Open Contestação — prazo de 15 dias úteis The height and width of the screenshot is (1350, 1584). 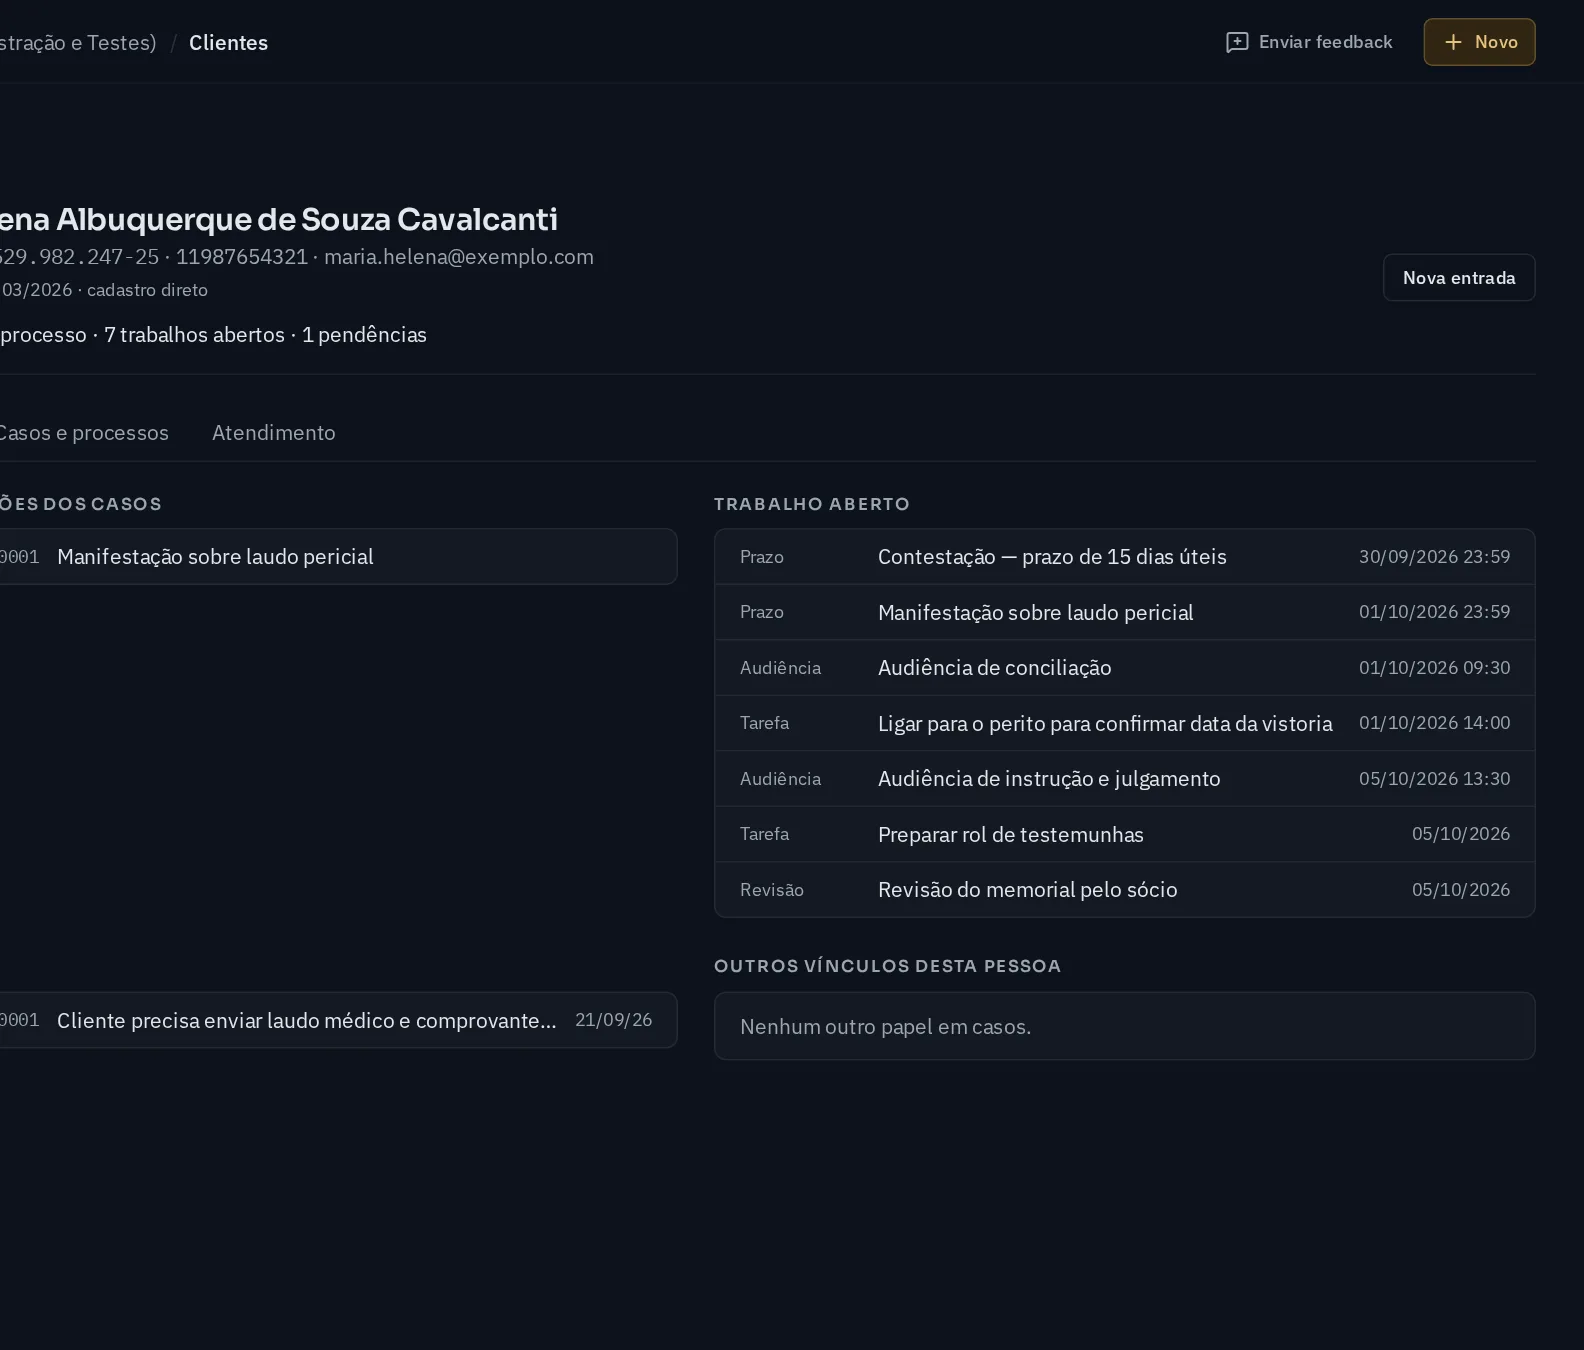(1125, 557)
